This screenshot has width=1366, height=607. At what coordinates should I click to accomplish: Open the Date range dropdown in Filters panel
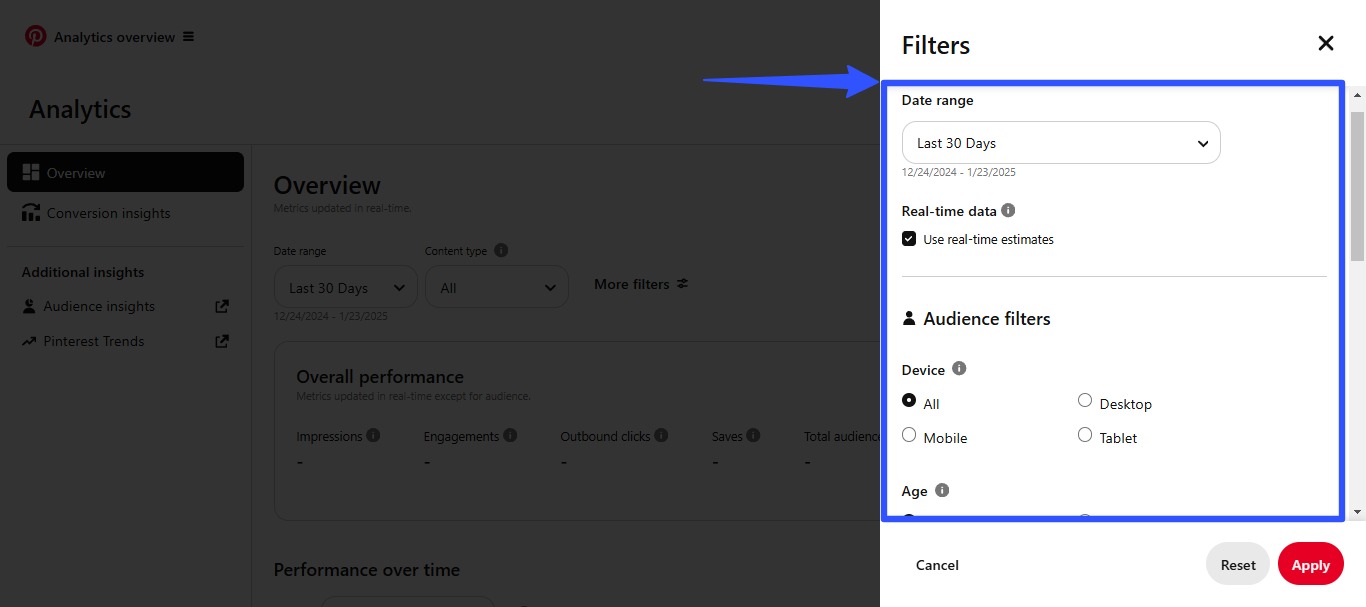(1060, 143)
